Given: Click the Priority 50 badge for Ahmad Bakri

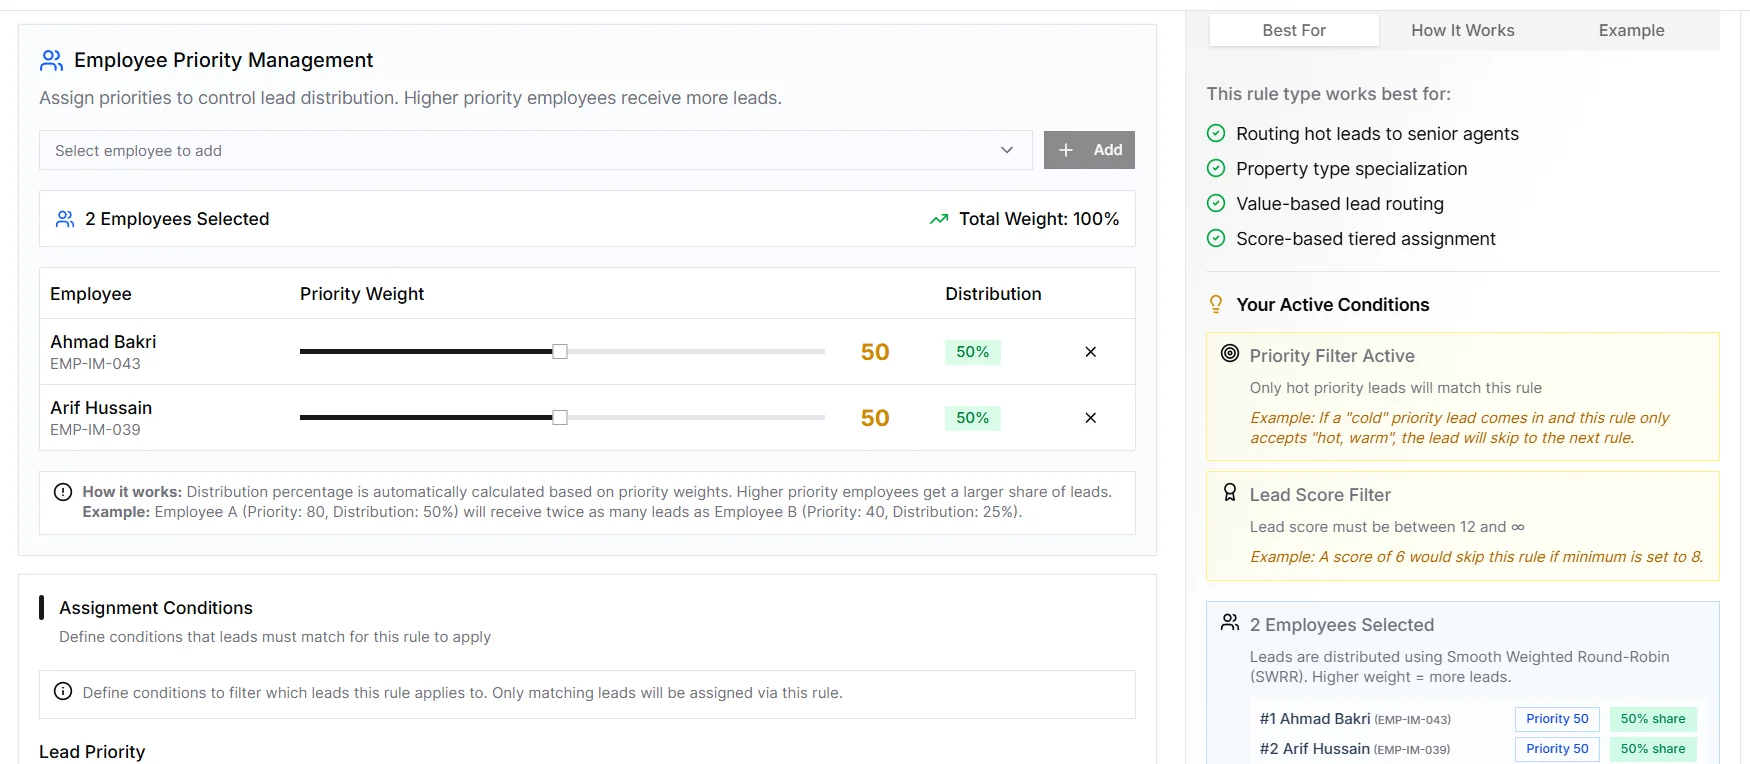Looking at the screenshot, I should pos(1557,719).
